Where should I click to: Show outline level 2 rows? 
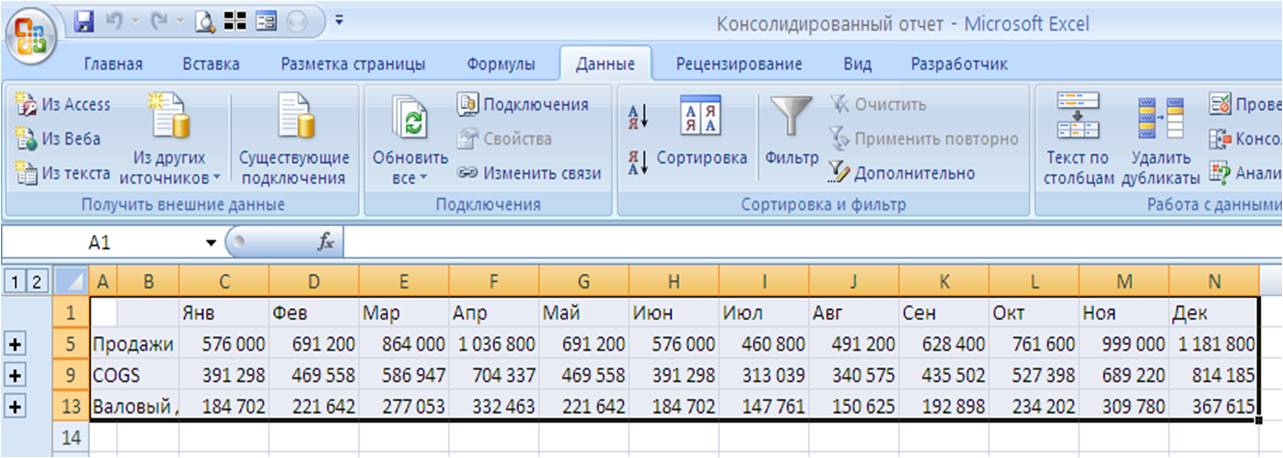38,281
